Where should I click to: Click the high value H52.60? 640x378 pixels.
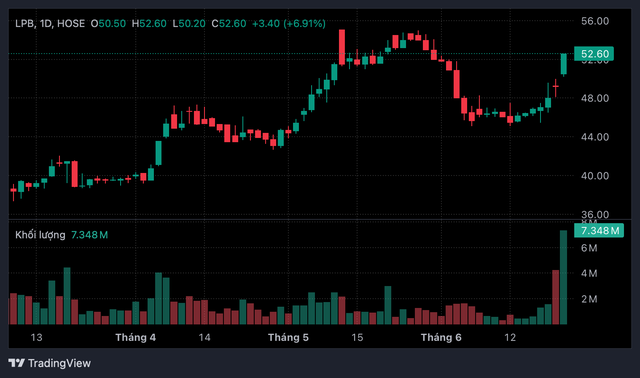click(x=149, y=24)
